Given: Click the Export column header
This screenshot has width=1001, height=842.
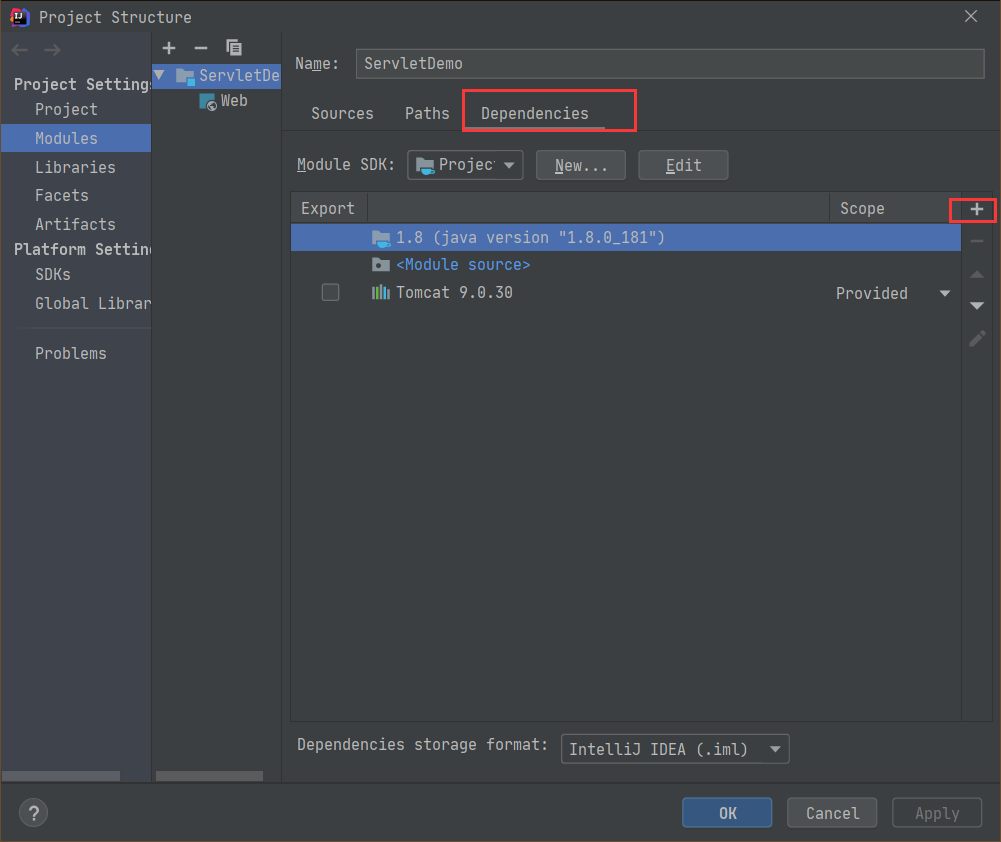Looking at the screenshot, I should (328, 208).
